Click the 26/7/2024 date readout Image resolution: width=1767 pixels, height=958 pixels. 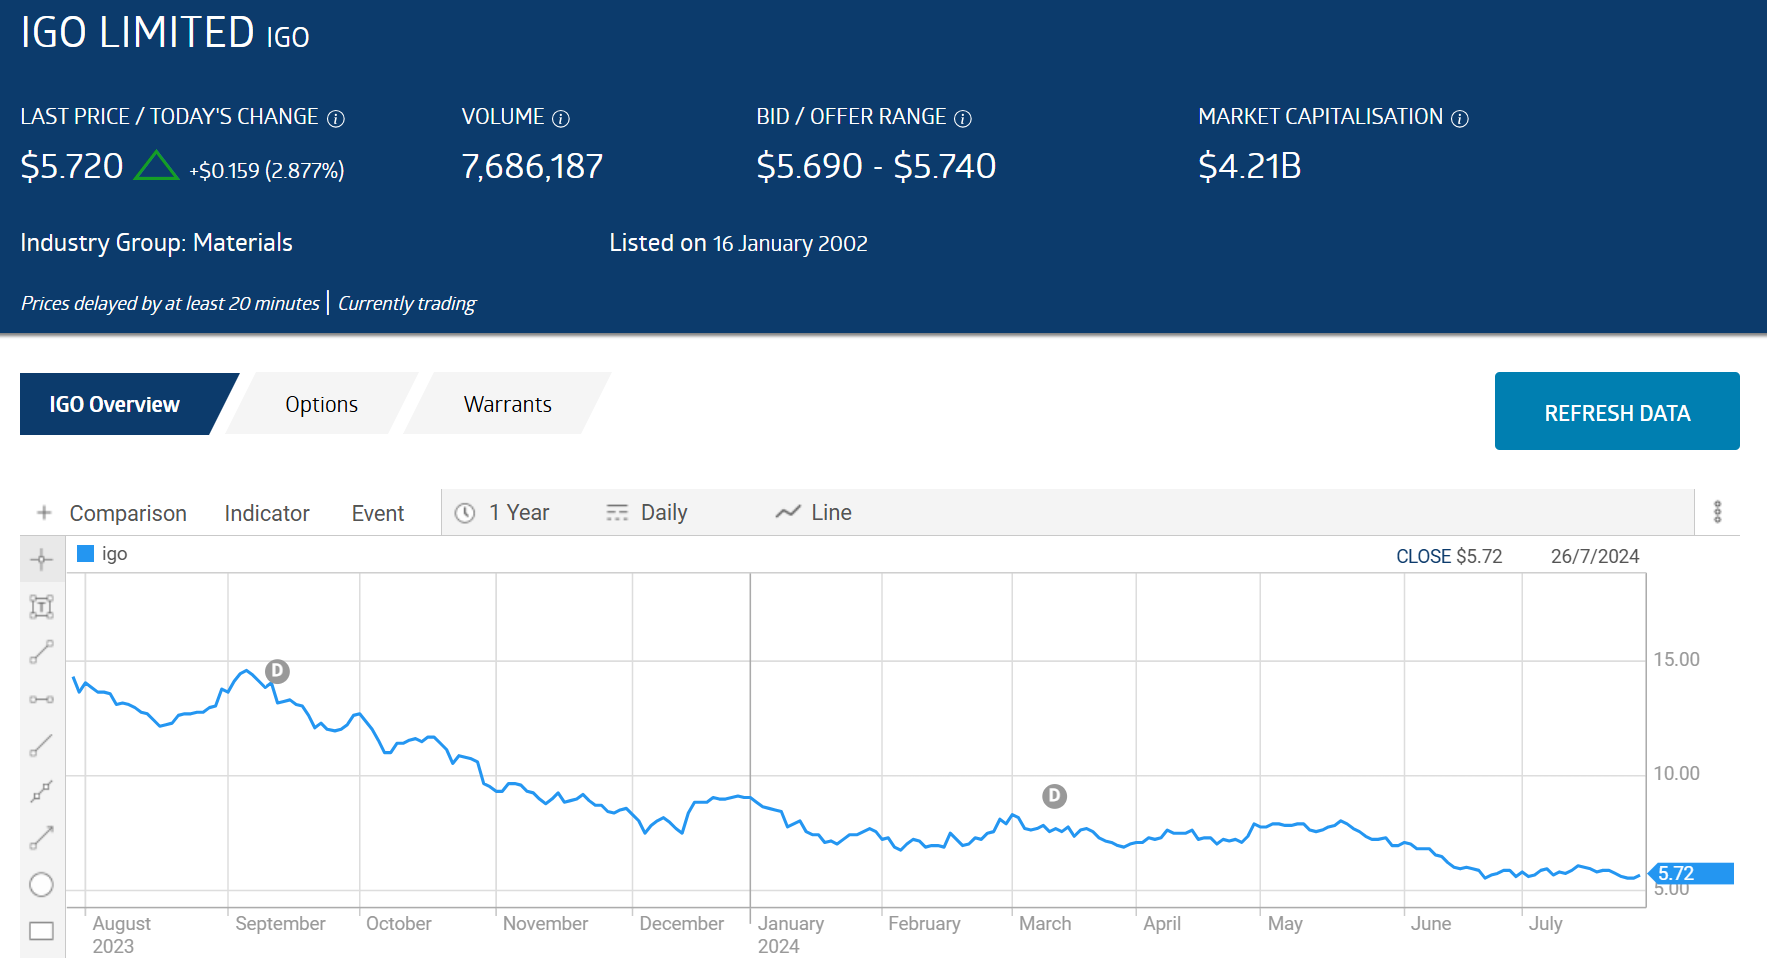pos(1595,556)
